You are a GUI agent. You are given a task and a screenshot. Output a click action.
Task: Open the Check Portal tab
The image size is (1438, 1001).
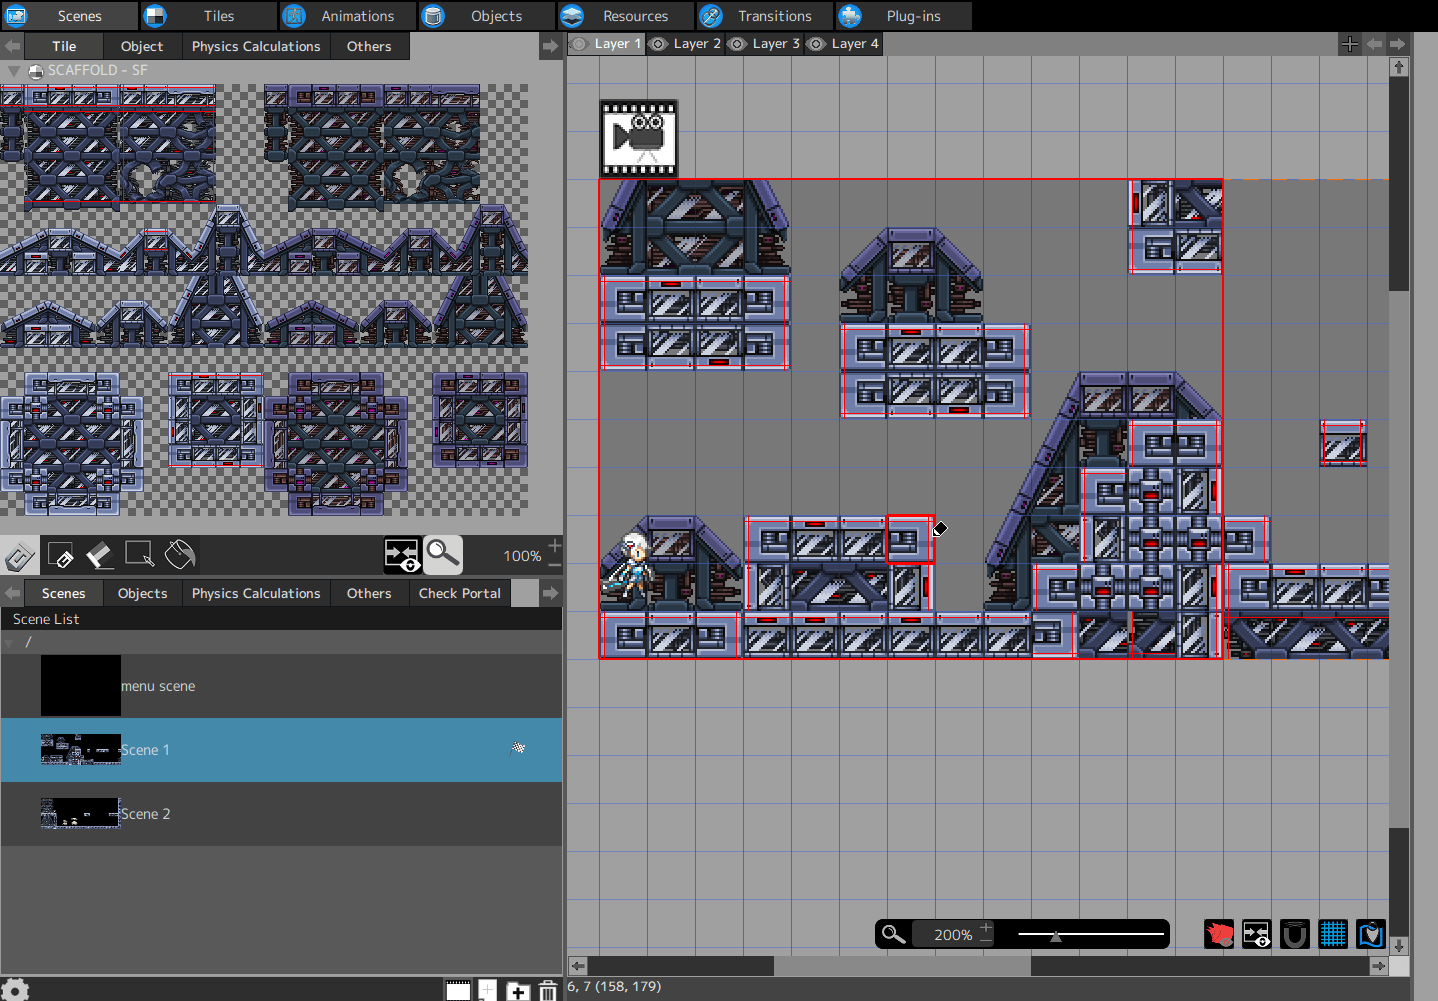(459, 593)
